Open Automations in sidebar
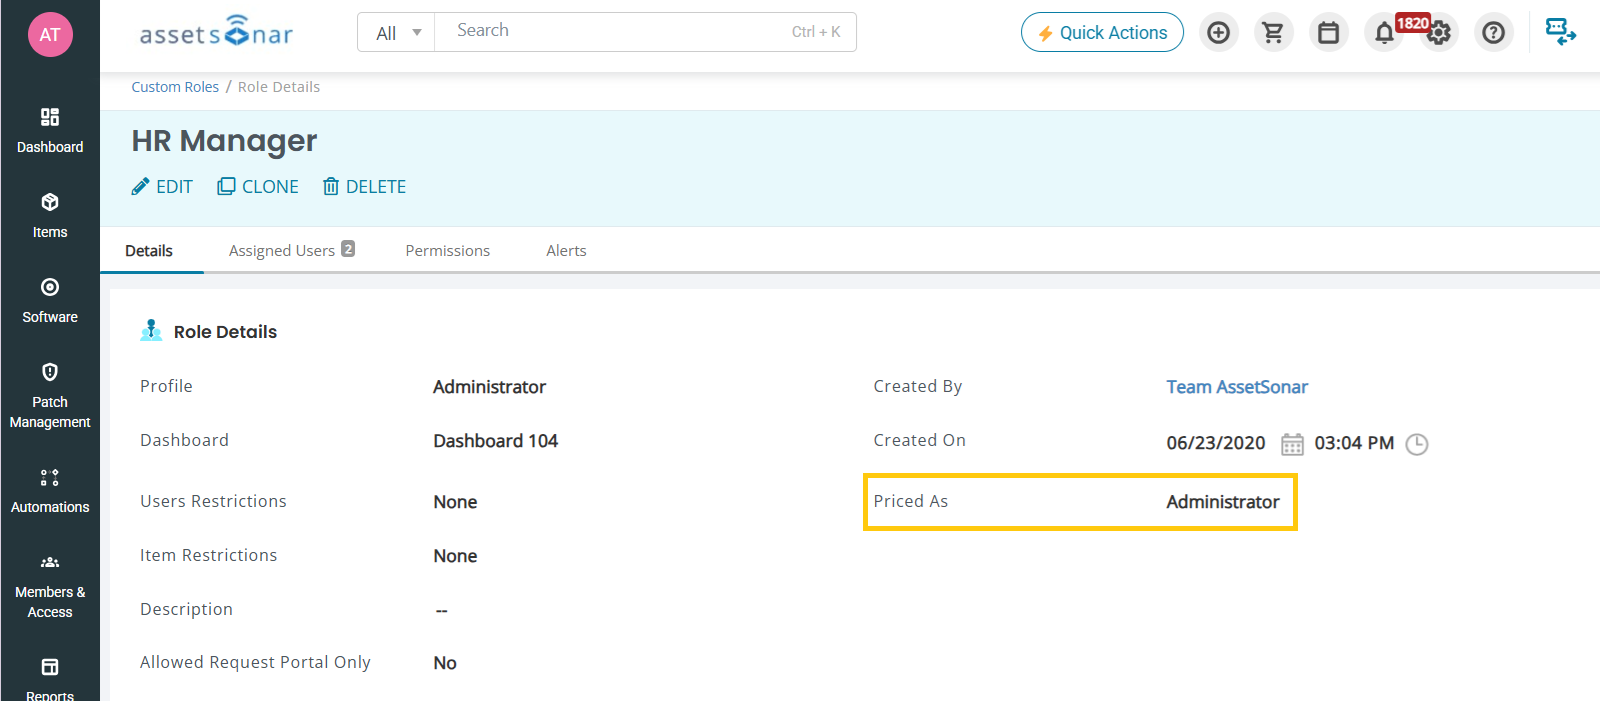The image size is (1600, 701). (x=50, y=491)
